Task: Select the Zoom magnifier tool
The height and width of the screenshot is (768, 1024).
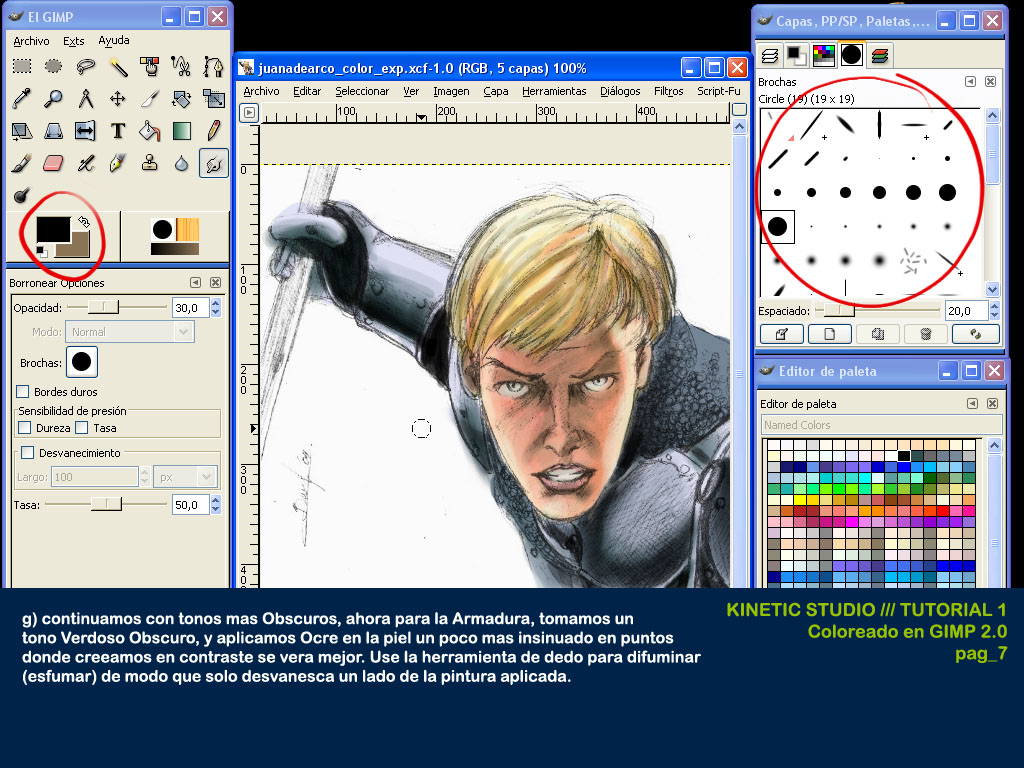Action: (54, 99)
